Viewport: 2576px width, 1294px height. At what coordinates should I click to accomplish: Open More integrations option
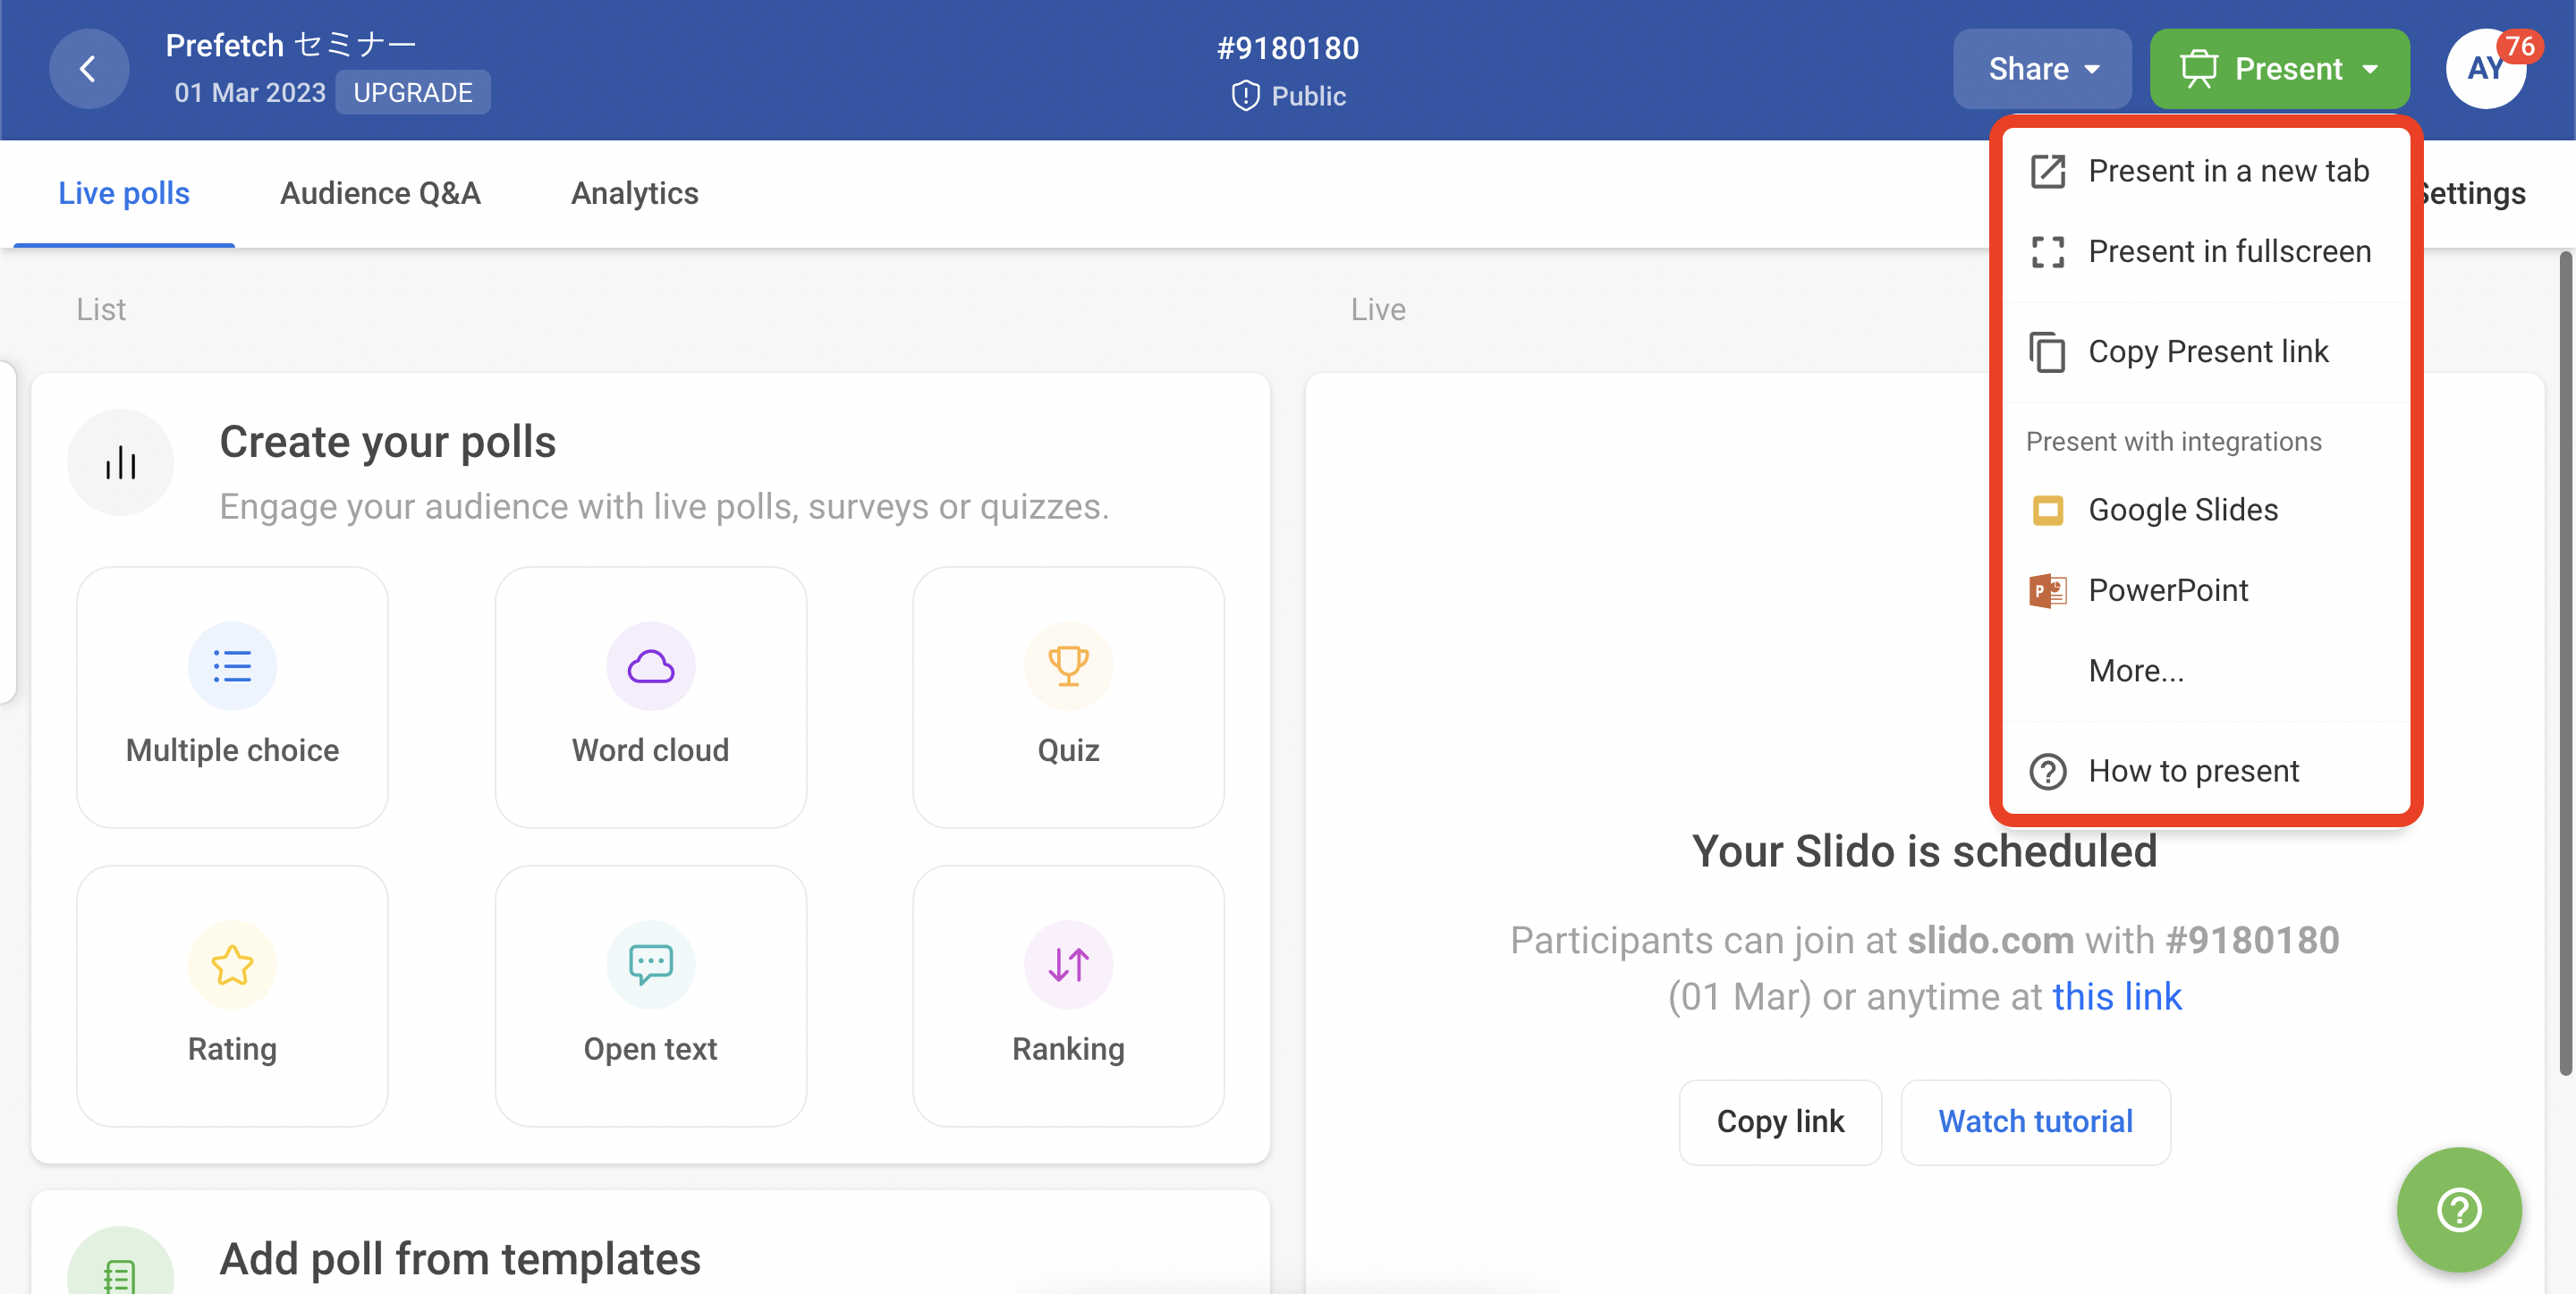2136,670
